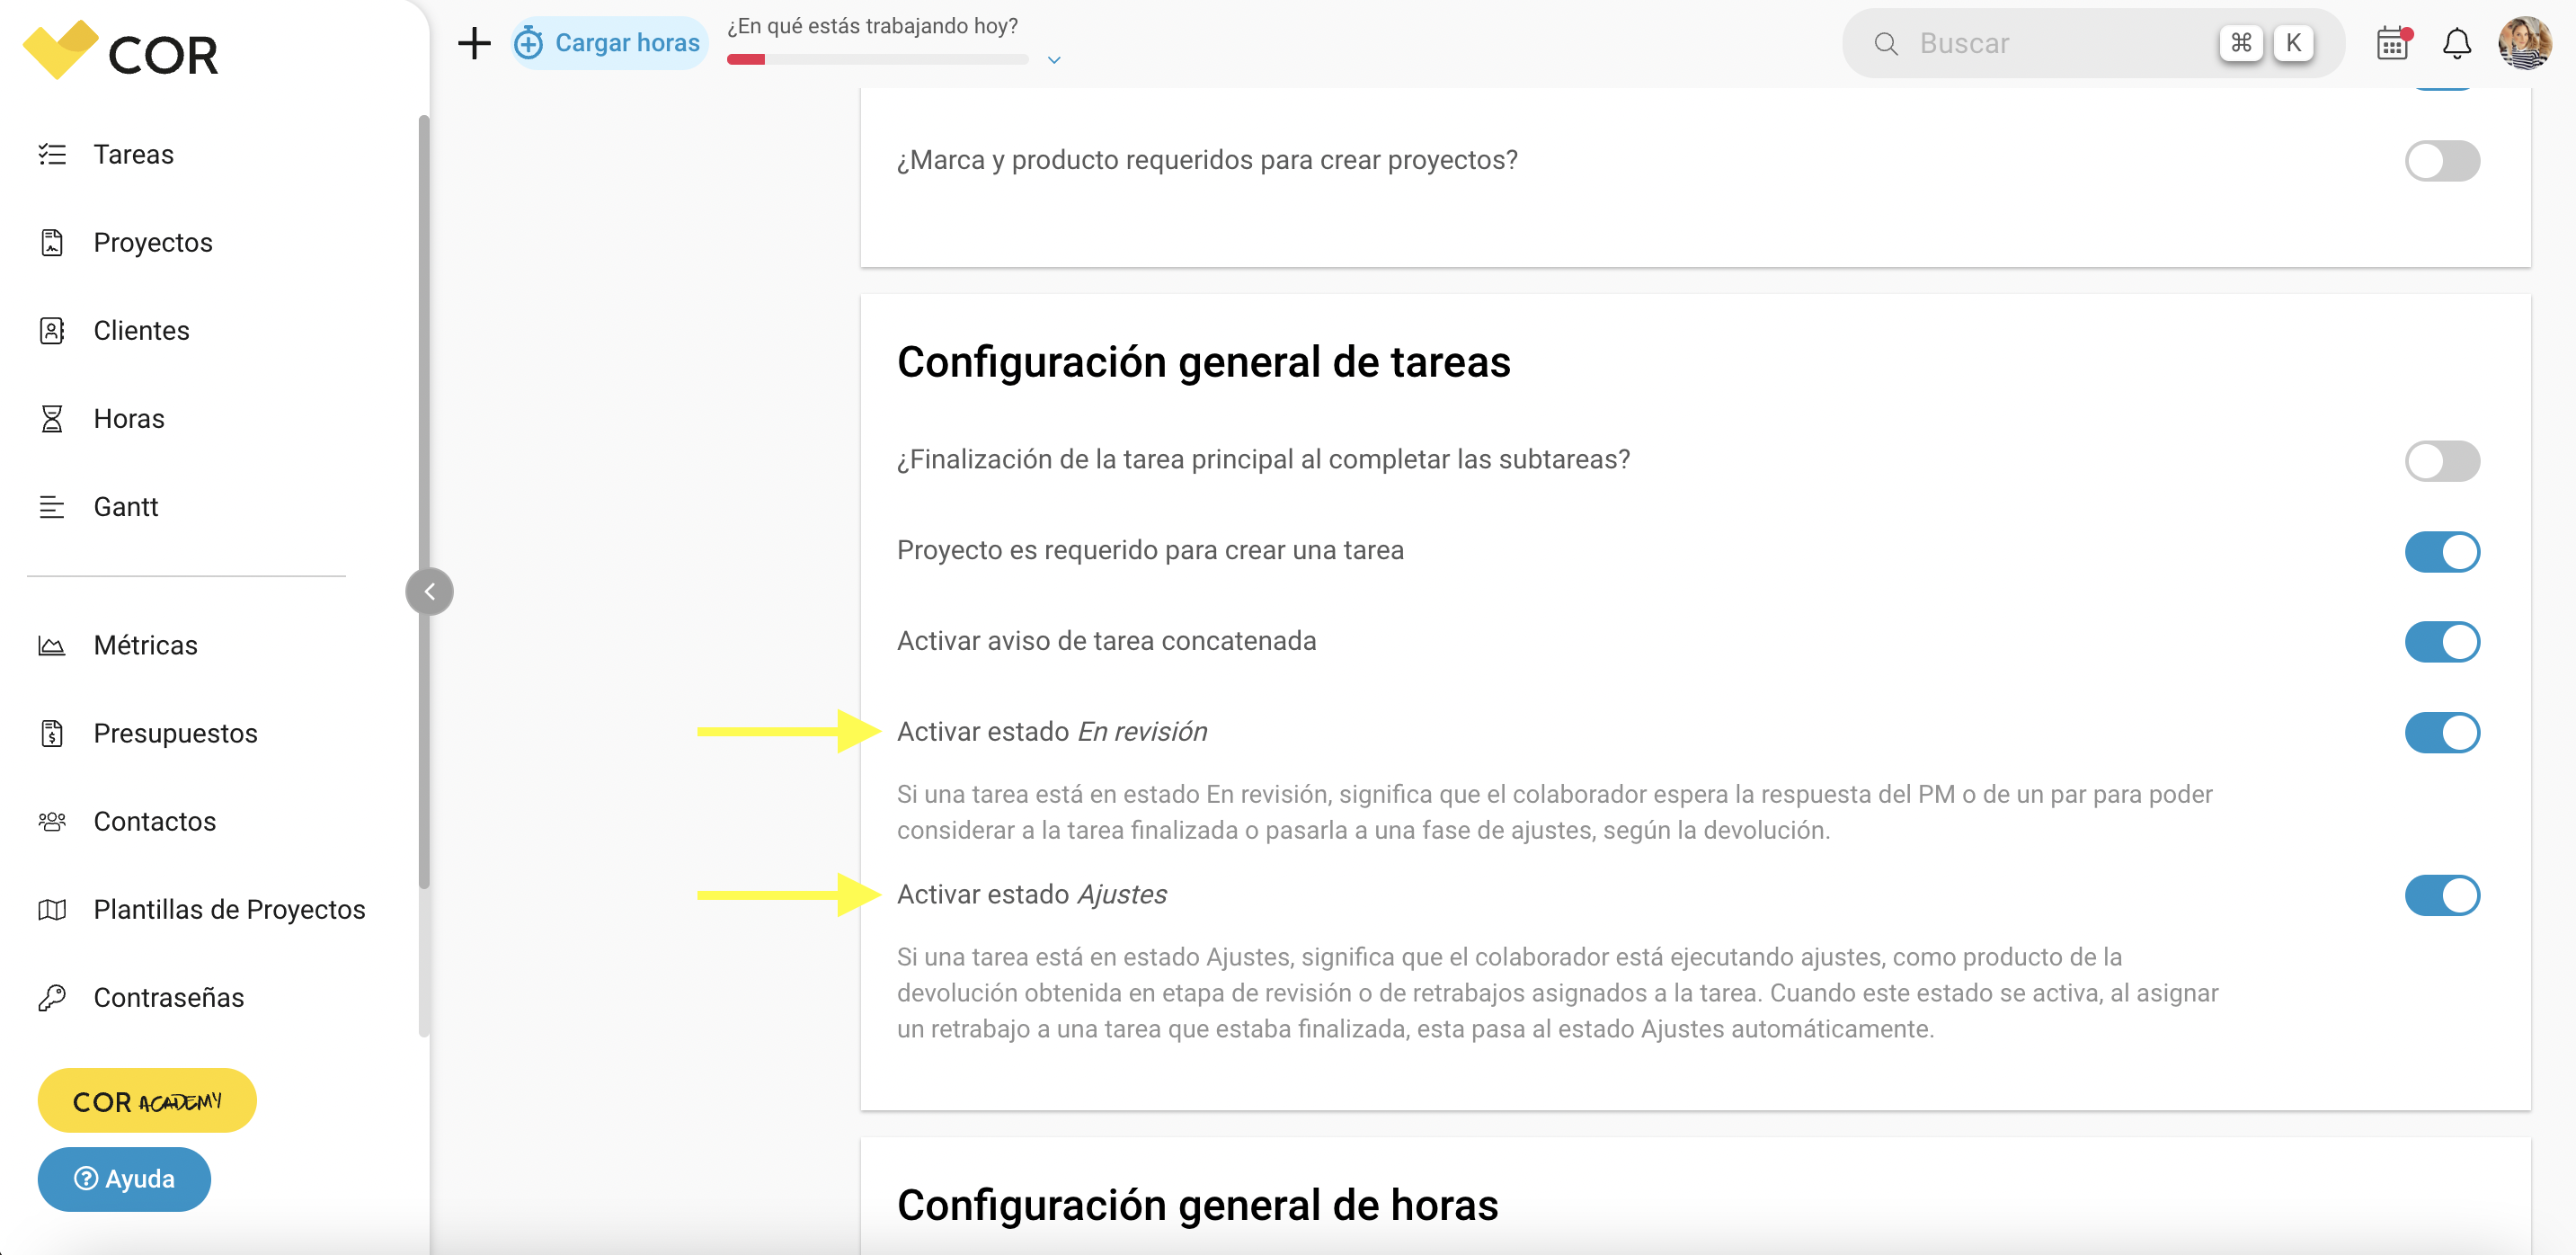The image size is (2576, 1255).
Task: Click the Ayuda help button
Action: pyautogui.click(x=124, y=1179)
